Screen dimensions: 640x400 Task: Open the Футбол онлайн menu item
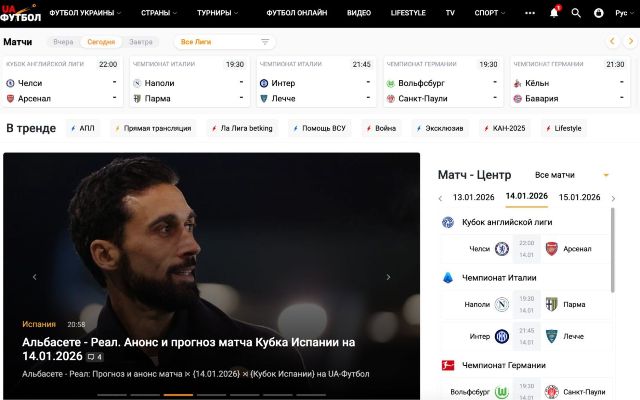(297, 13)
